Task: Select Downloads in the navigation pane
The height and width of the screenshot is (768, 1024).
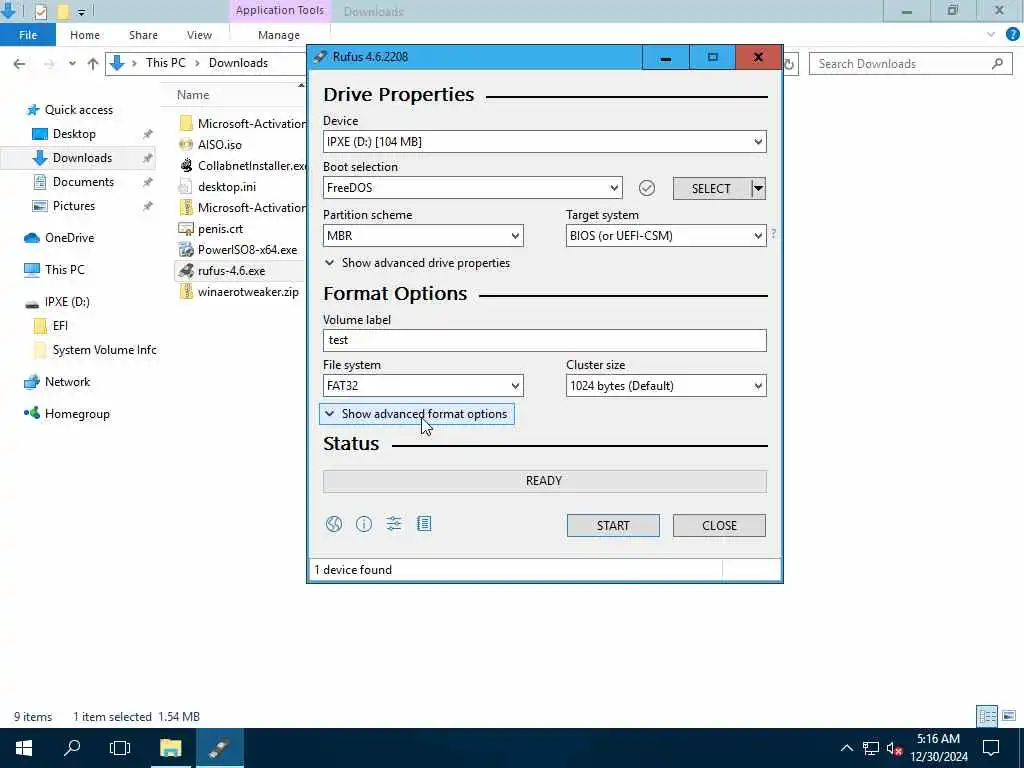Action: pos(78,158)
